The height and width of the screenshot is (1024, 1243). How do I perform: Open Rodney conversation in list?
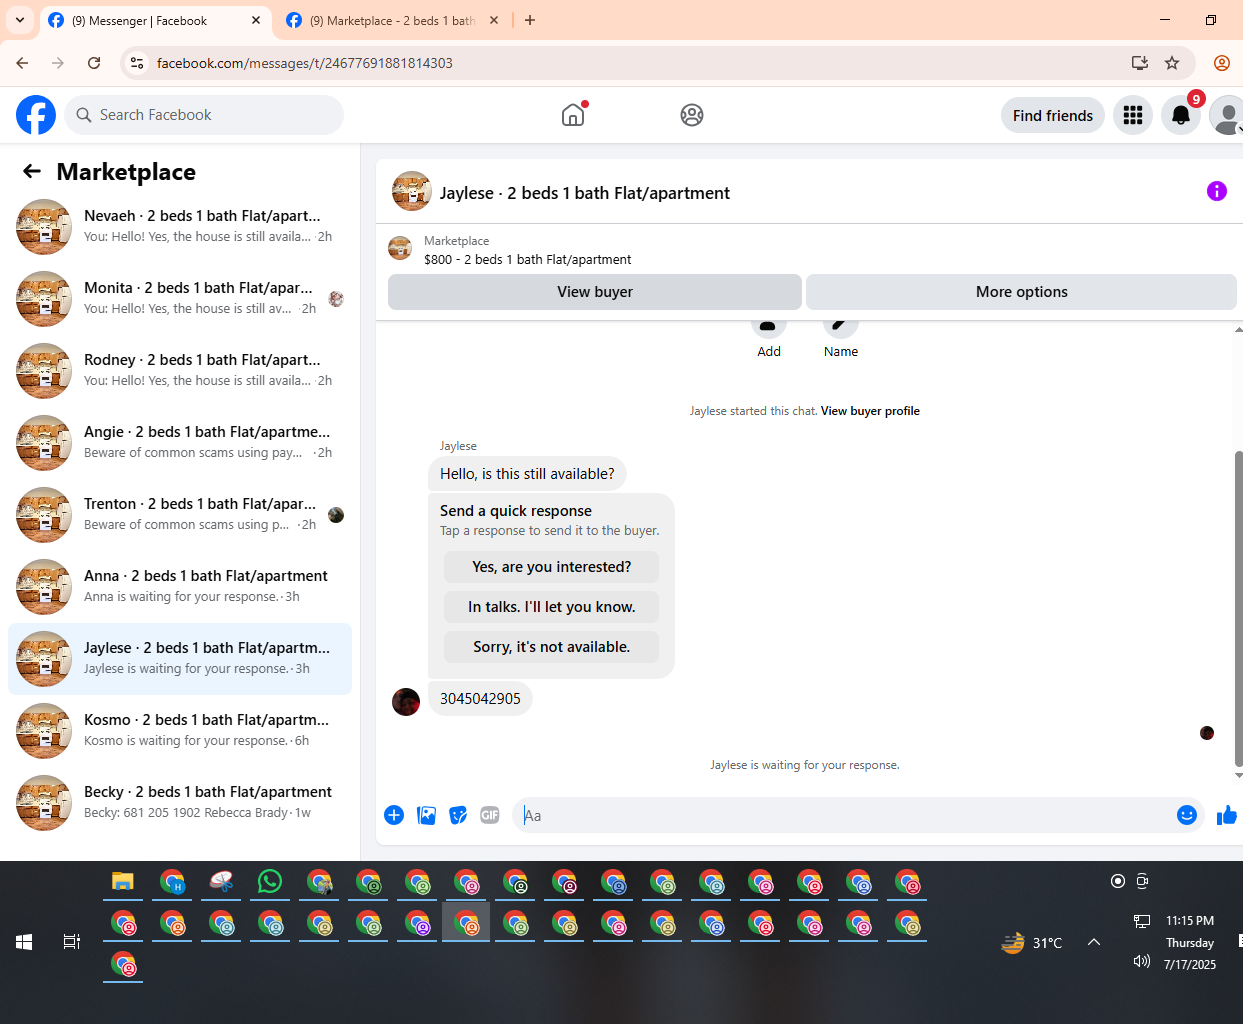pos(180,371)
